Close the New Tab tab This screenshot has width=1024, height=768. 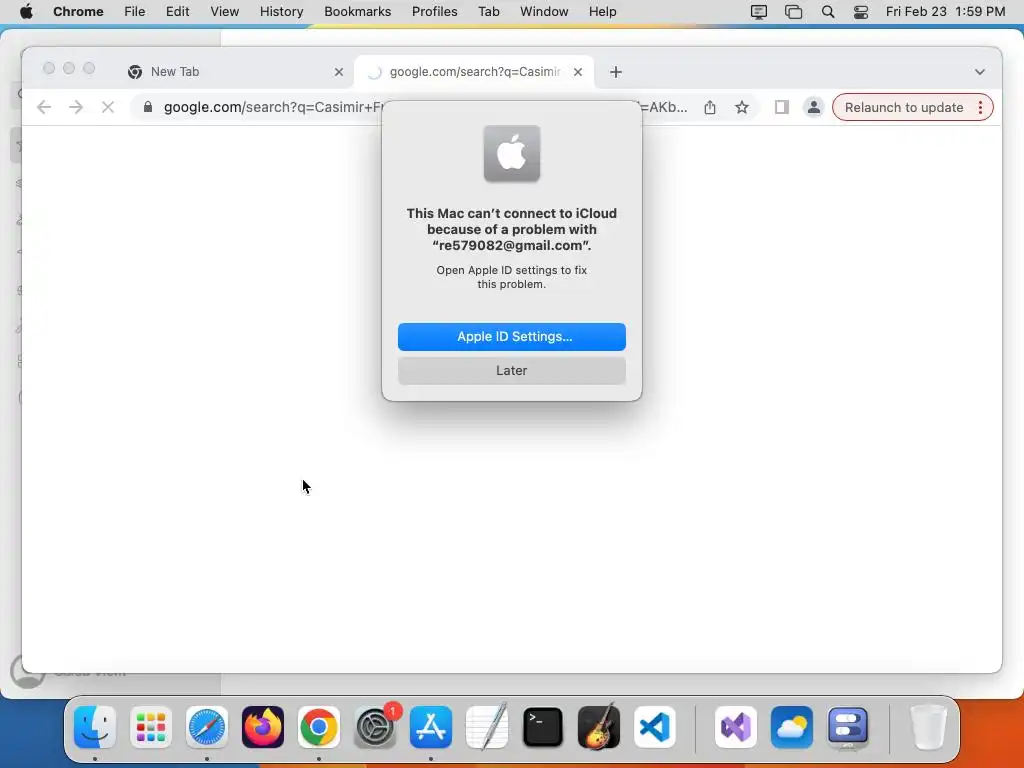338,72
